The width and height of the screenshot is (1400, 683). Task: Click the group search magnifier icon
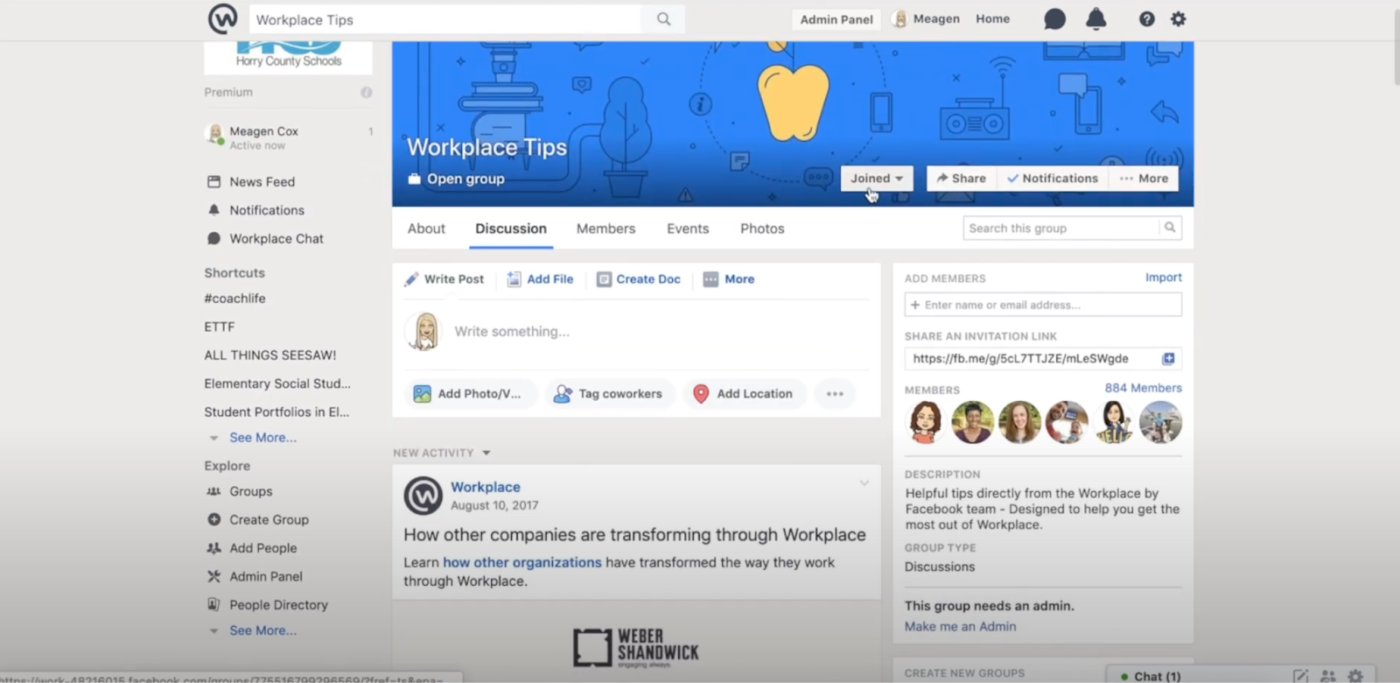[x=1169, y=228]
